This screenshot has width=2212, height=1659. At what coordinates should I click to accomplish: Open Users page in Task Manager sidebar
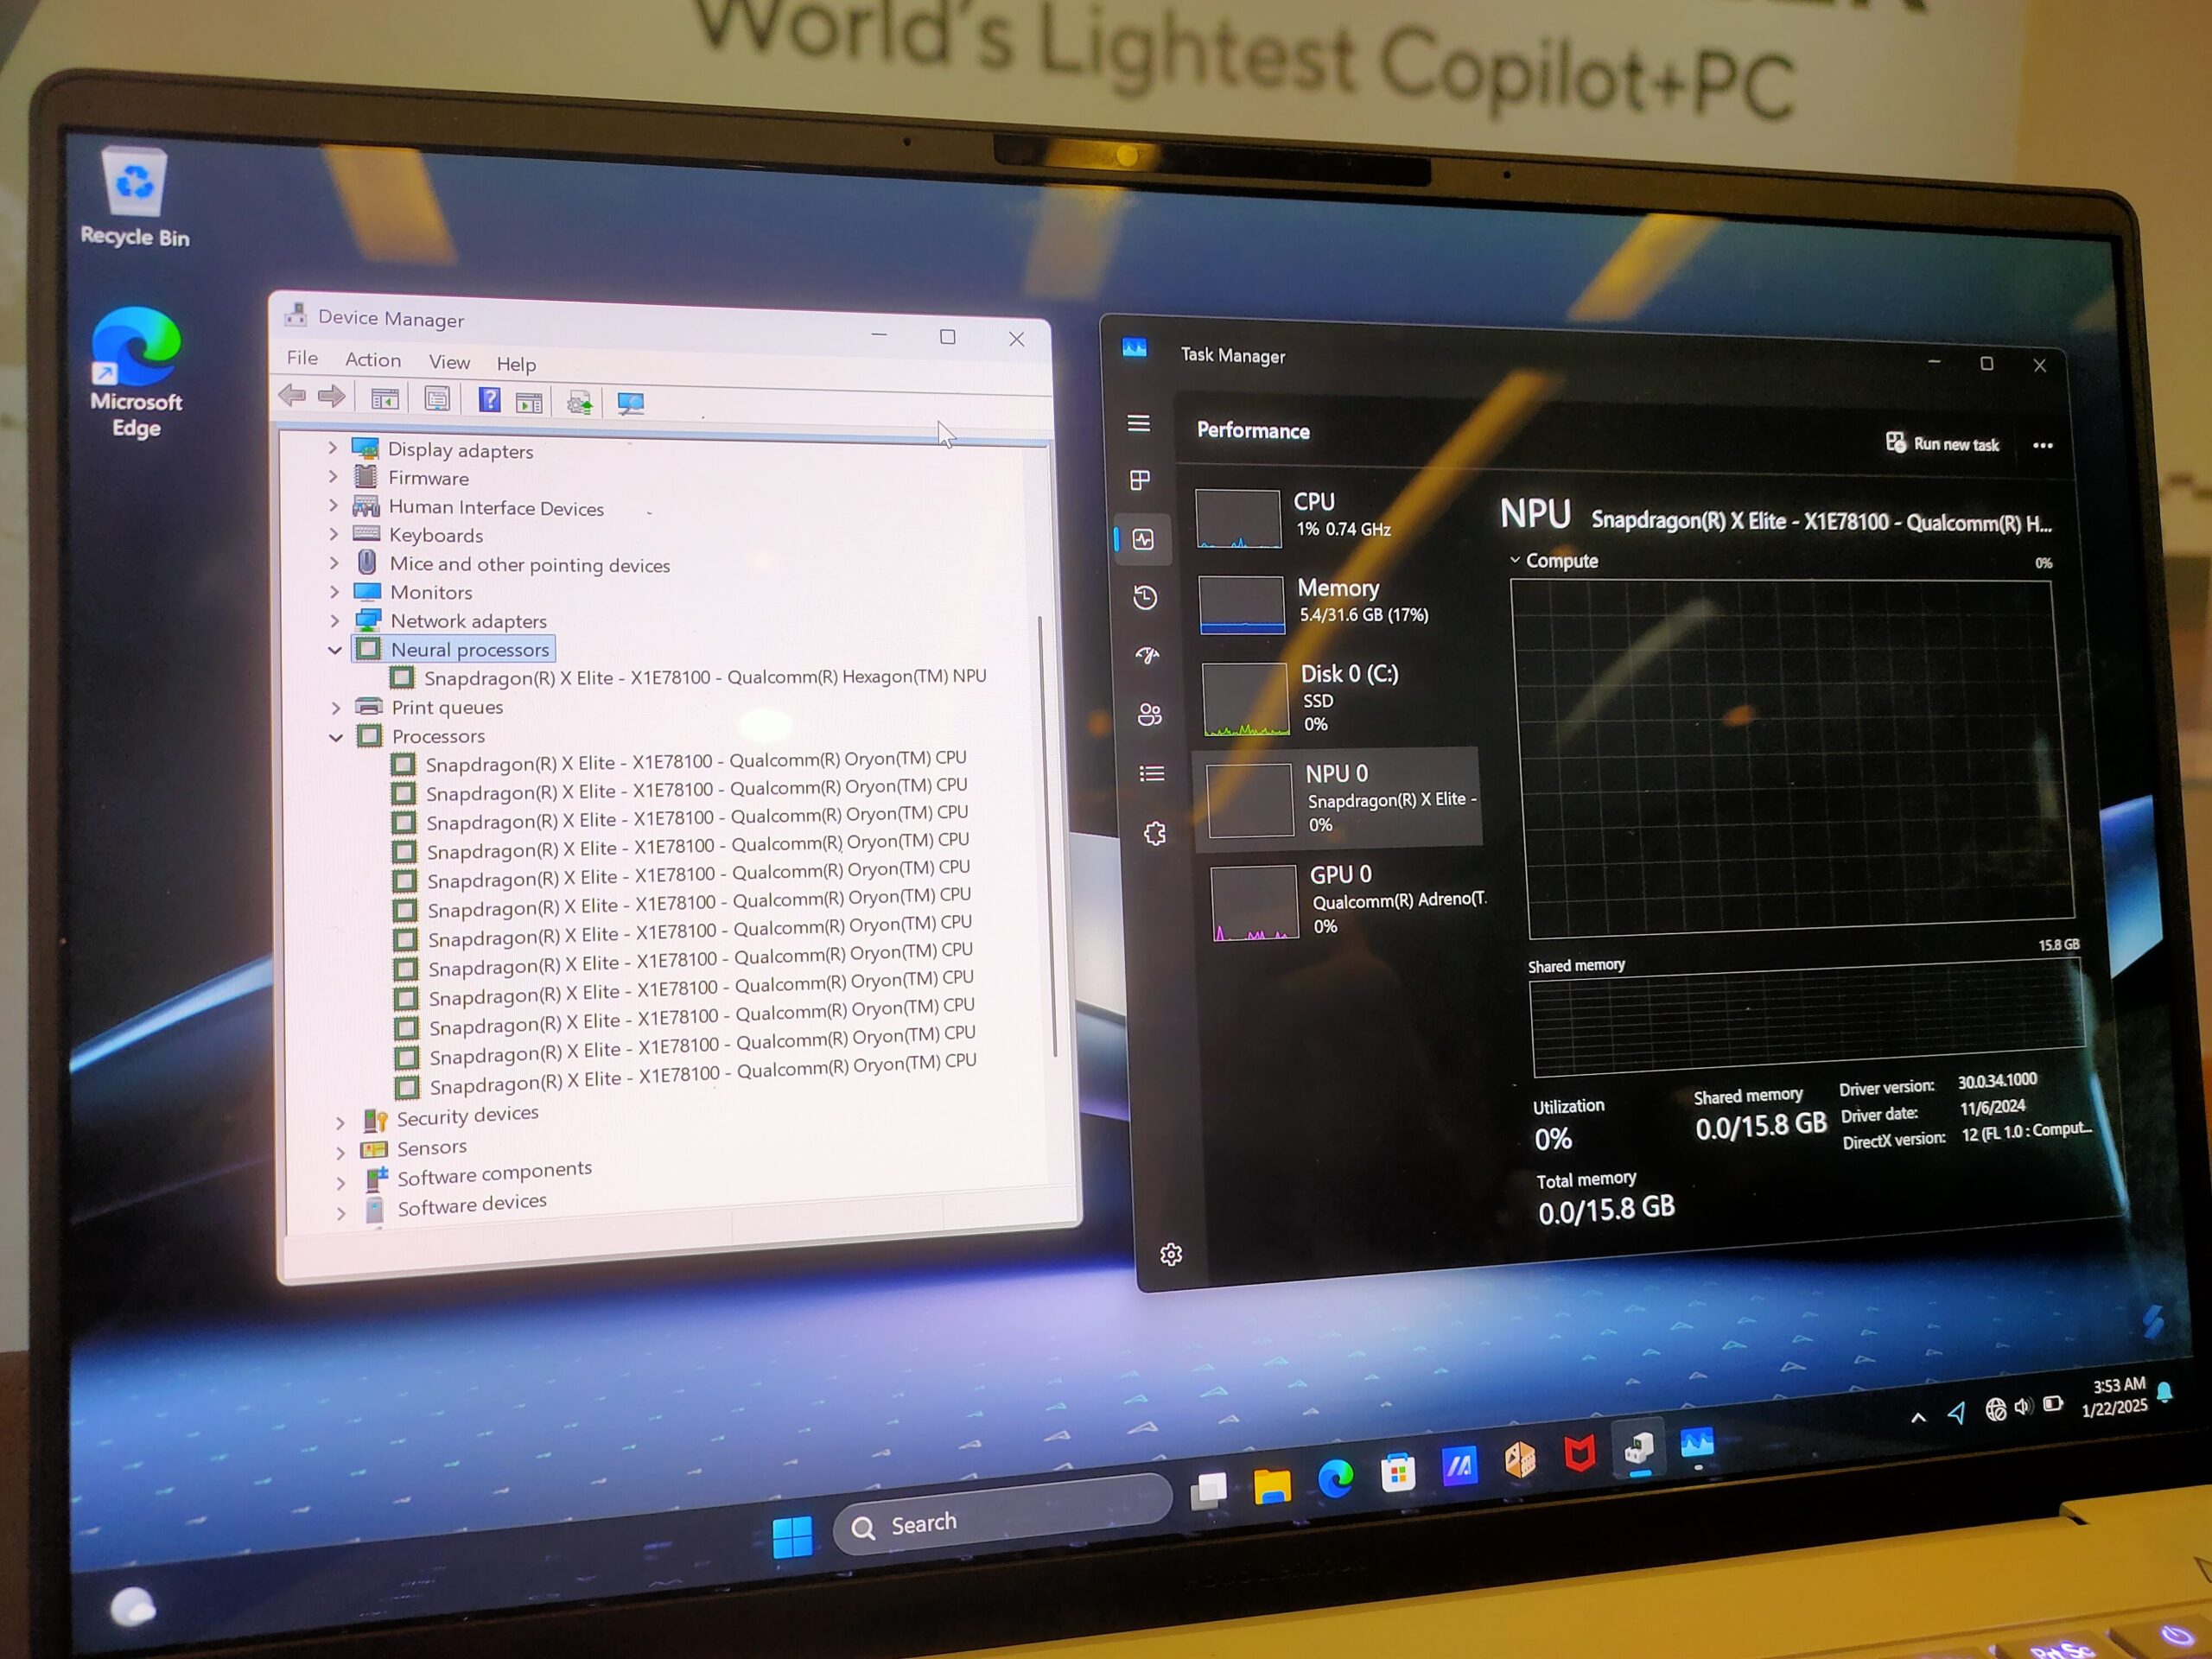[1150, 714]
